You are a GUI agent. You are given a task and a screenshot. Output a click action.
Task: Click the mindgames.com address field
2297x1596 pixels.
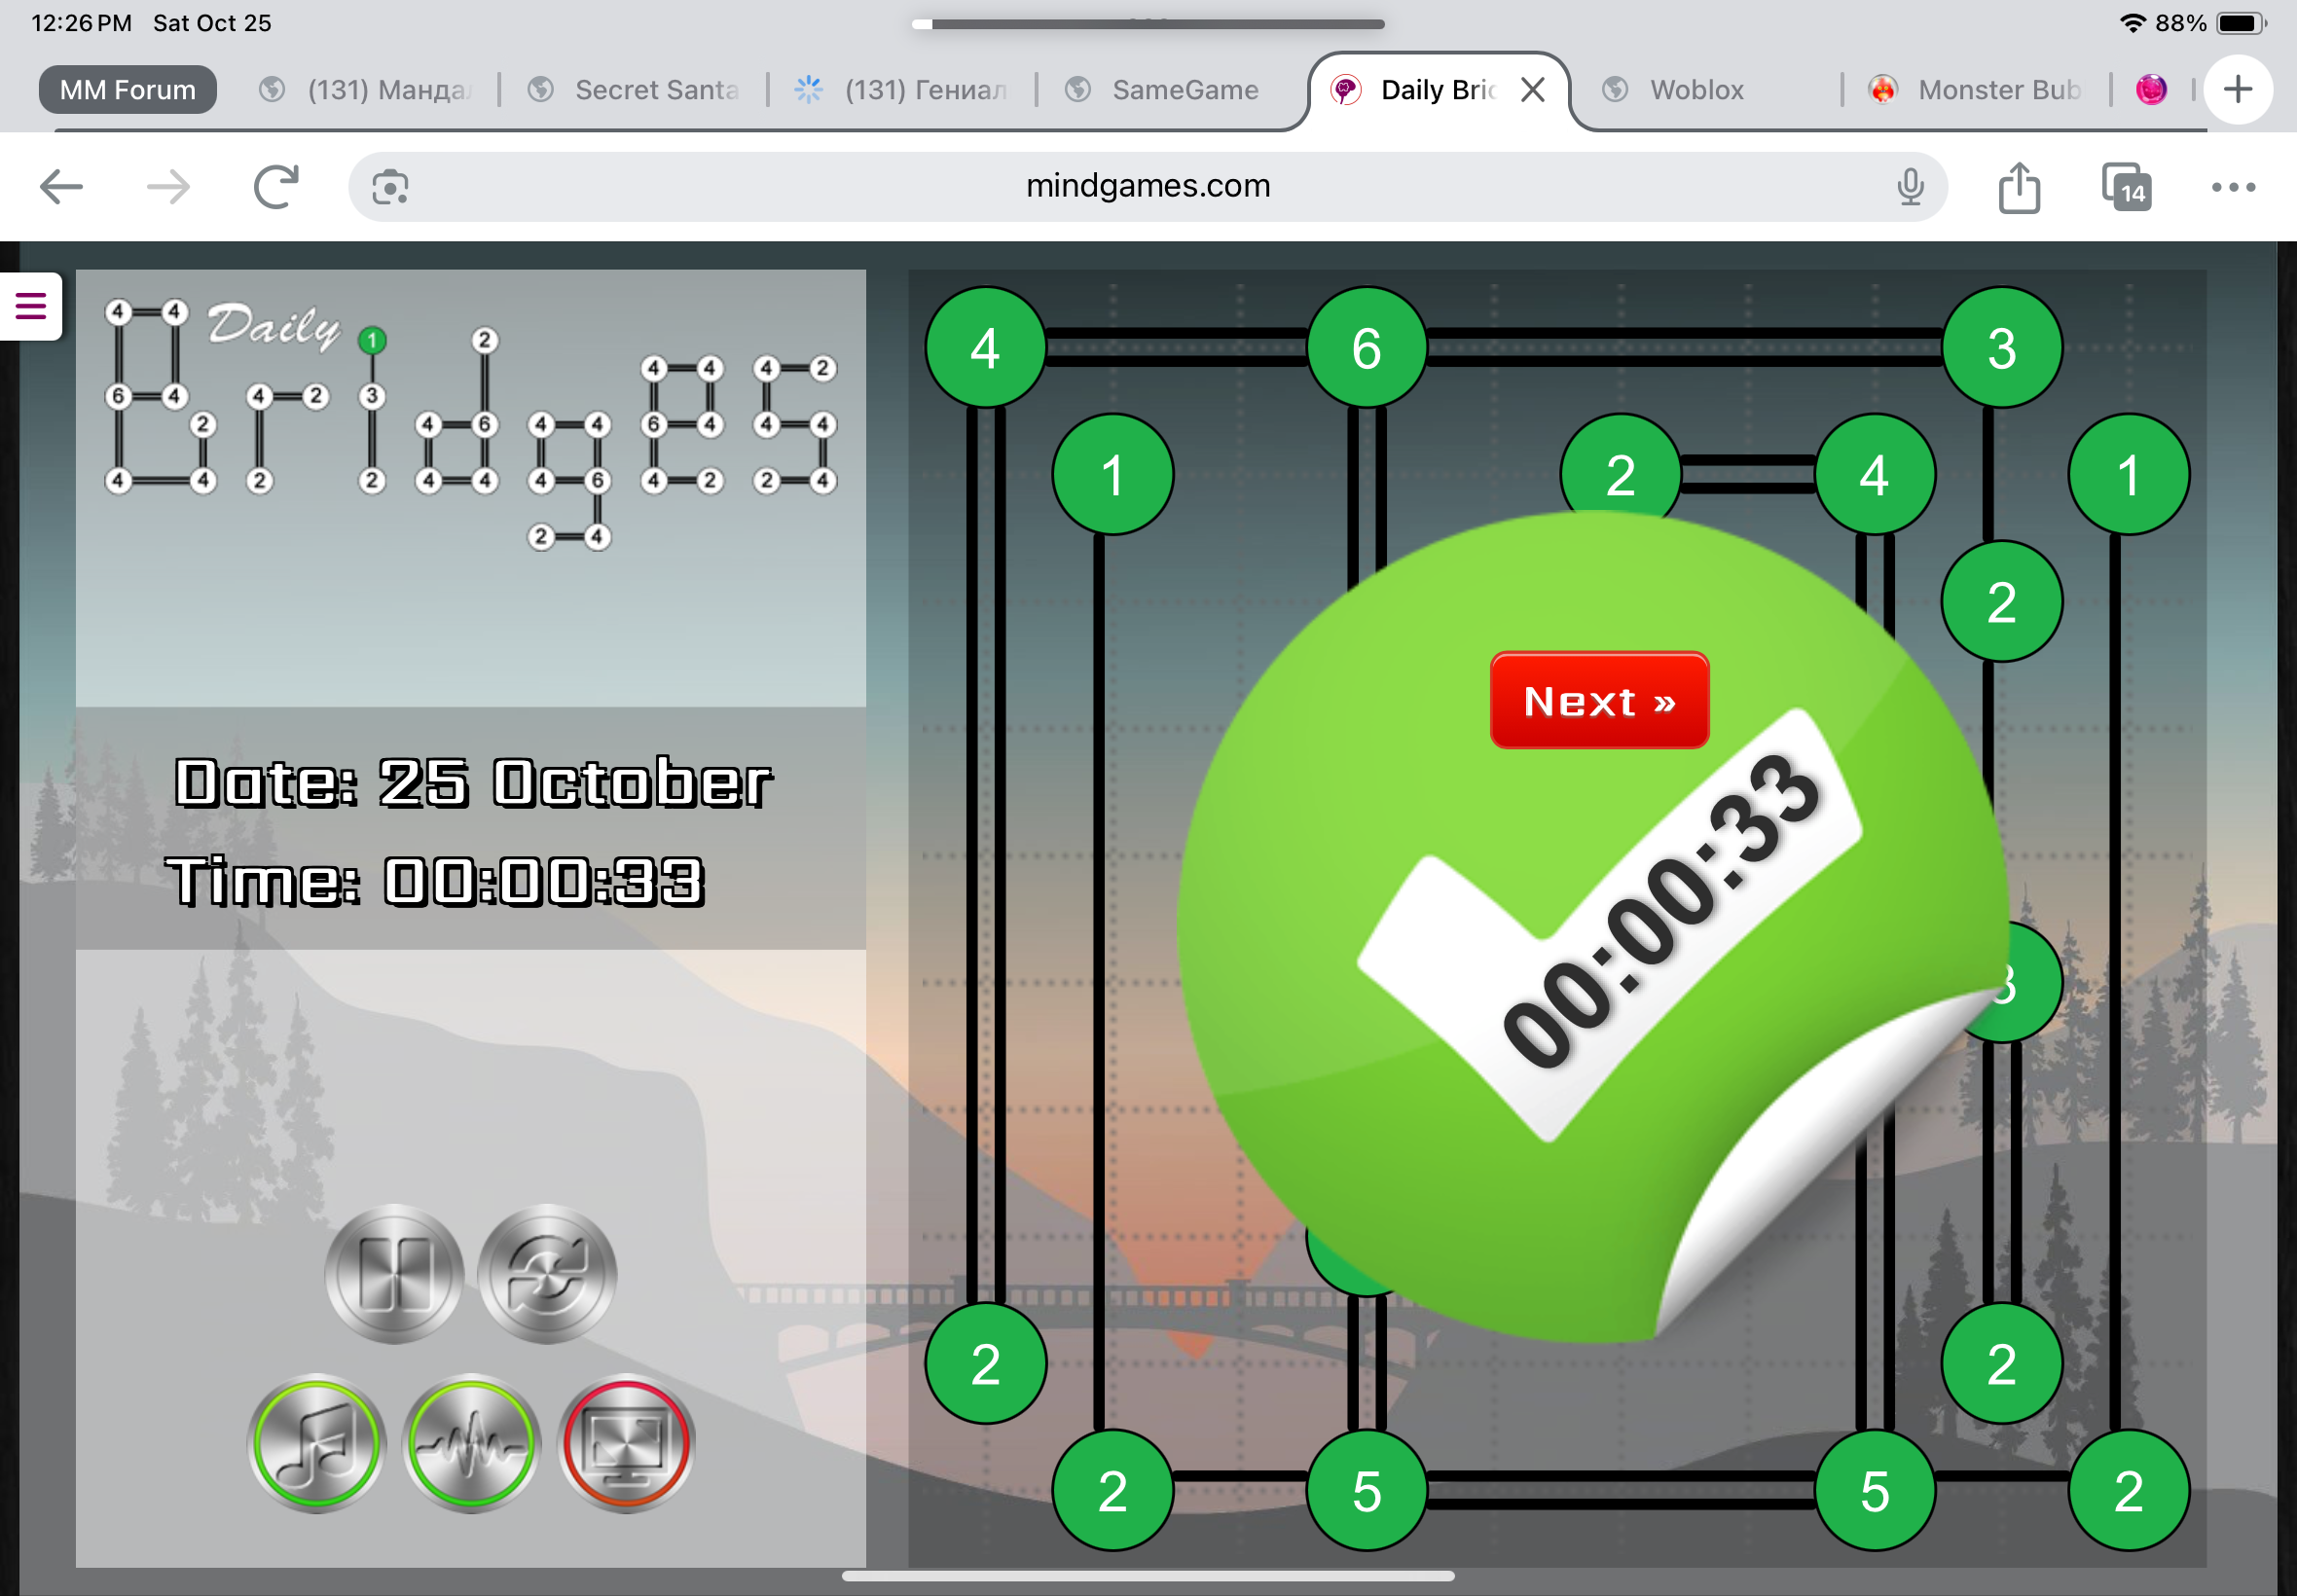[x=1147, y=187]
